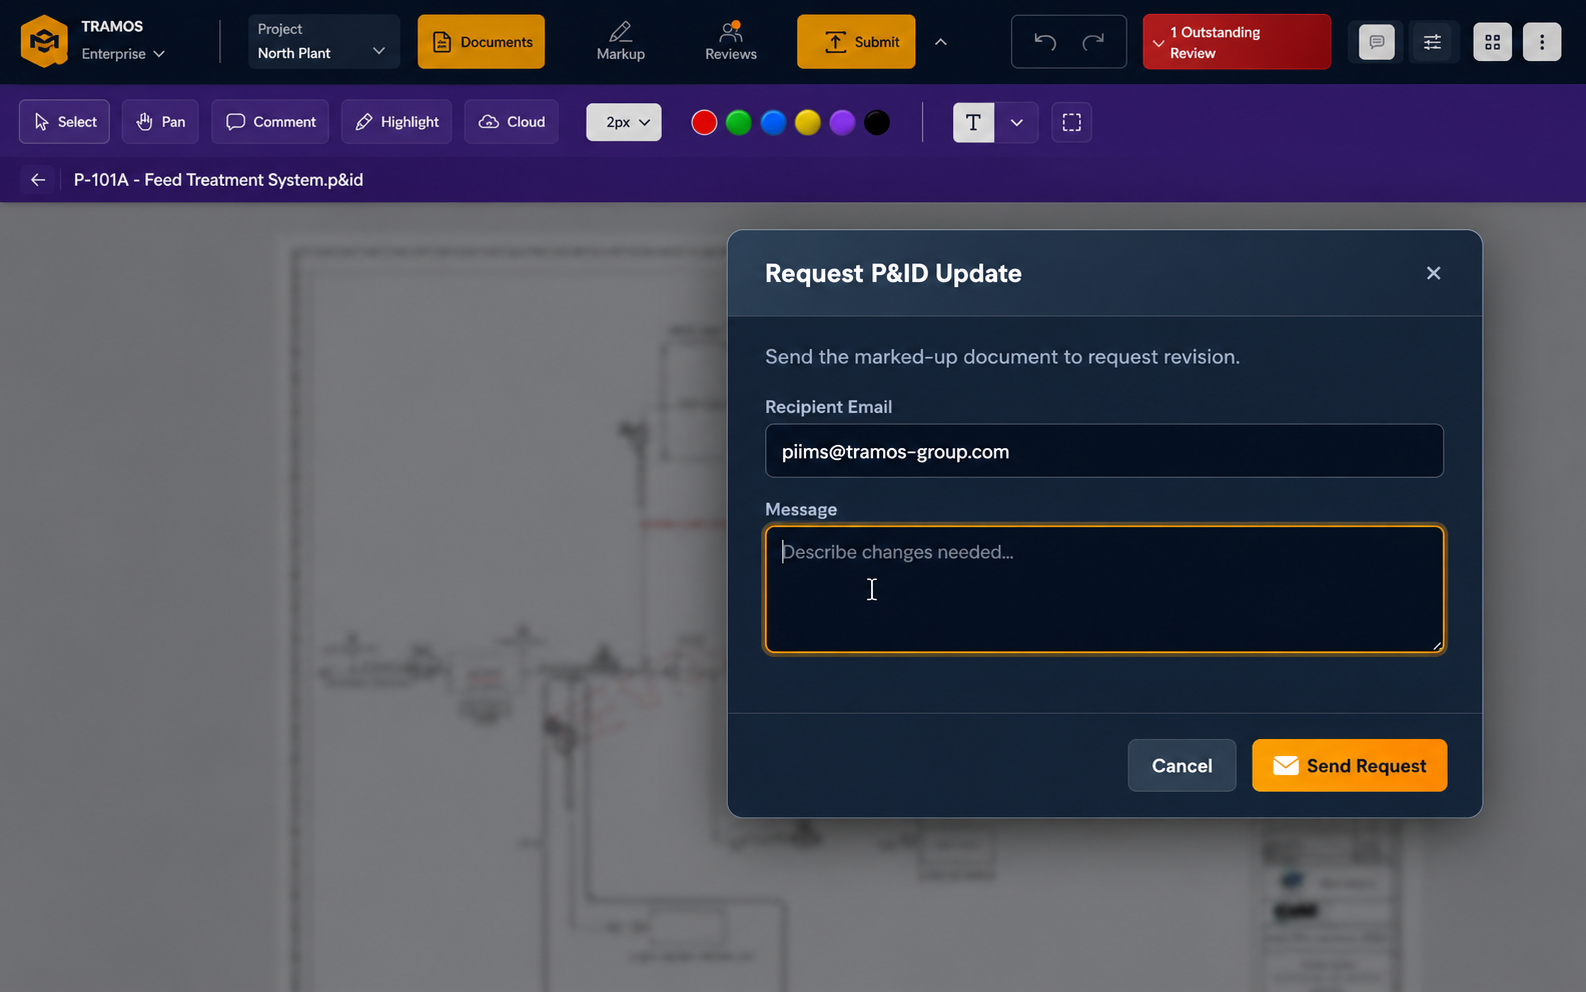Open the Documents tab
Viewport: 1586px width, 992px height.
[x=481, y=42]
